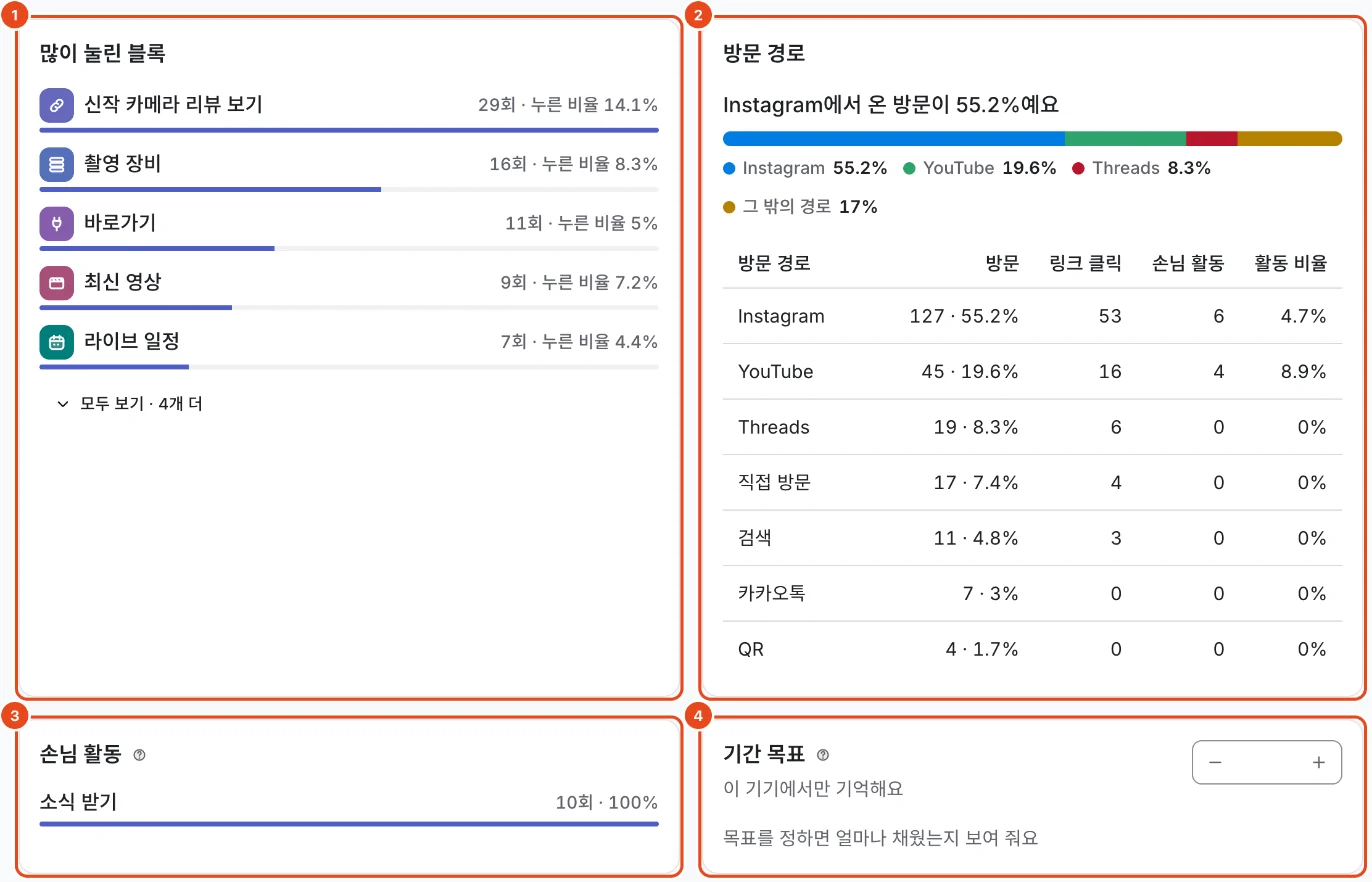
Task: Open help icon next to 기간 목표
Action: point(823,755)
